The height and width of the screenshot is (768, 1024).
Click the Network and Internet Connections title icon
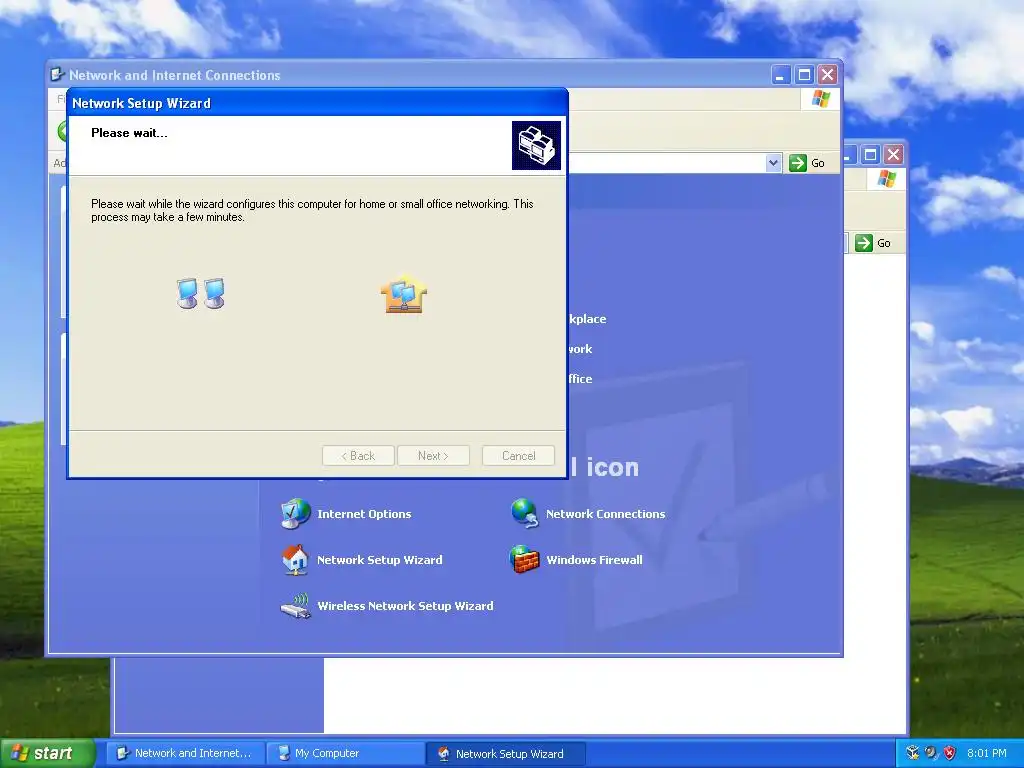pyautogui.click(x=57, y=74)
